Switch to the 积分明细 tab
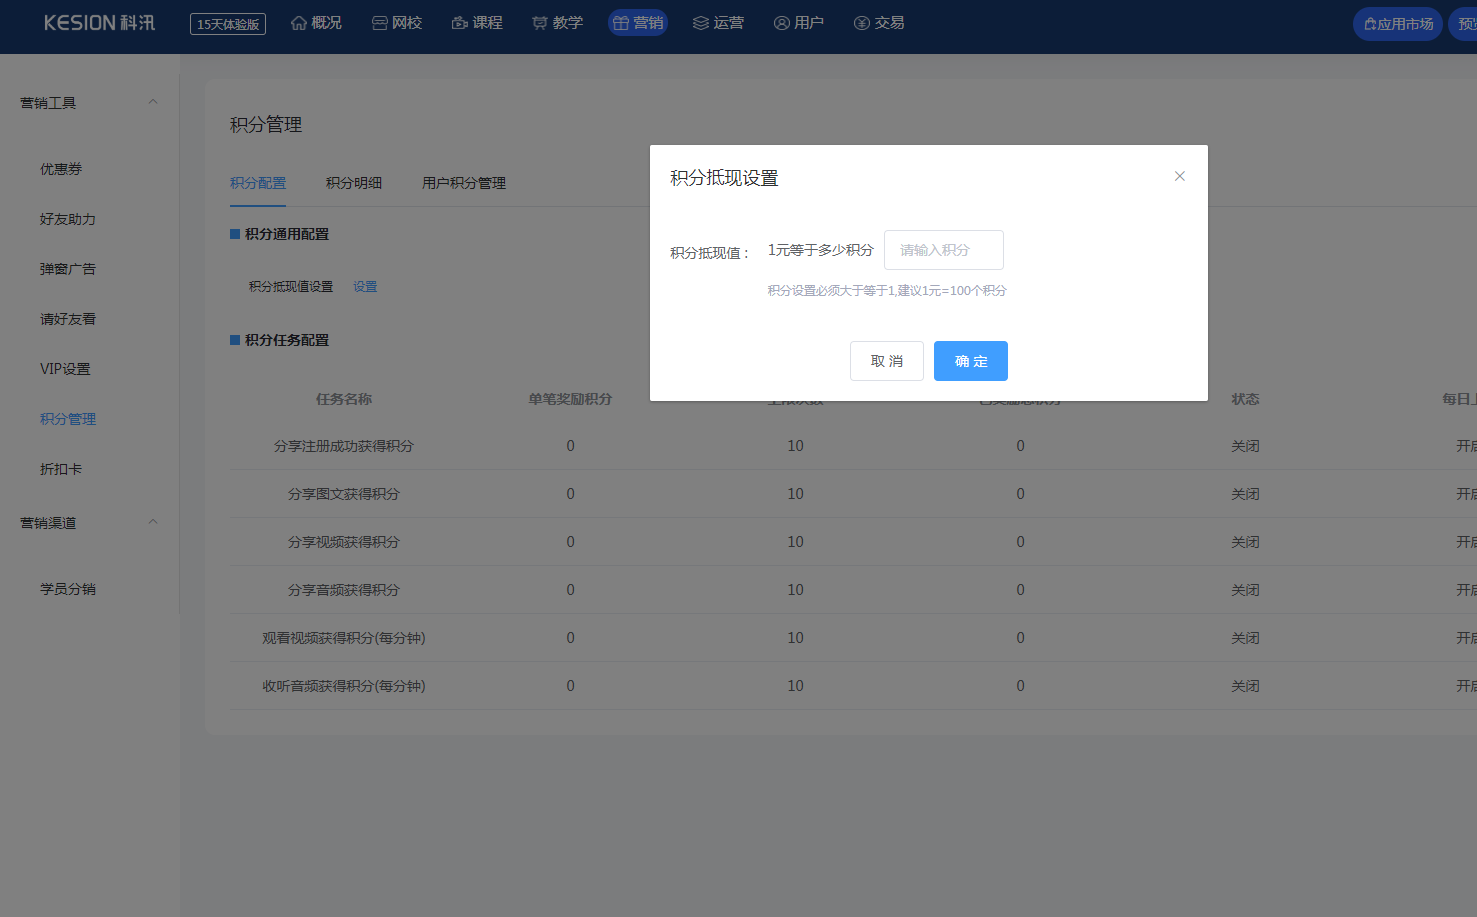 pos(354,183)
